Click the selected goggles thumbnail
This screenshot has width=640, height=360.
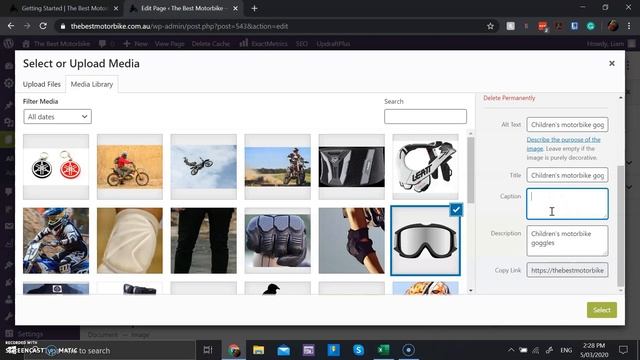[425, 241]
